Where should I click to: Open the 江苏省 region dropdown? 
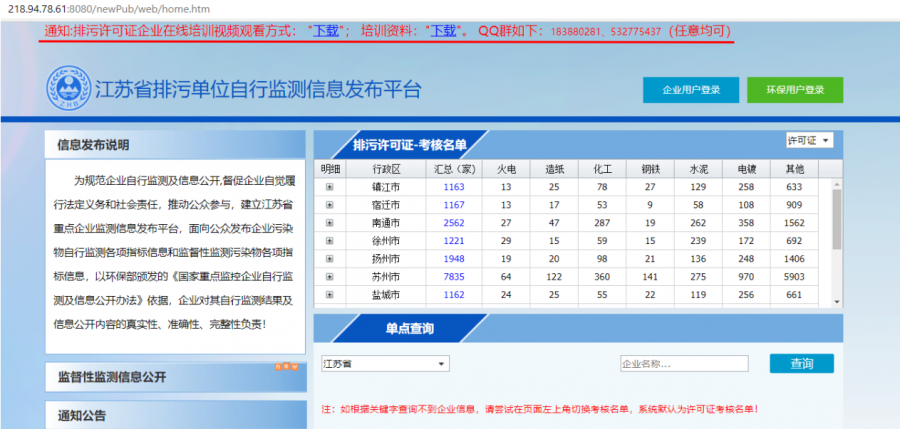[x=385, y=364]
